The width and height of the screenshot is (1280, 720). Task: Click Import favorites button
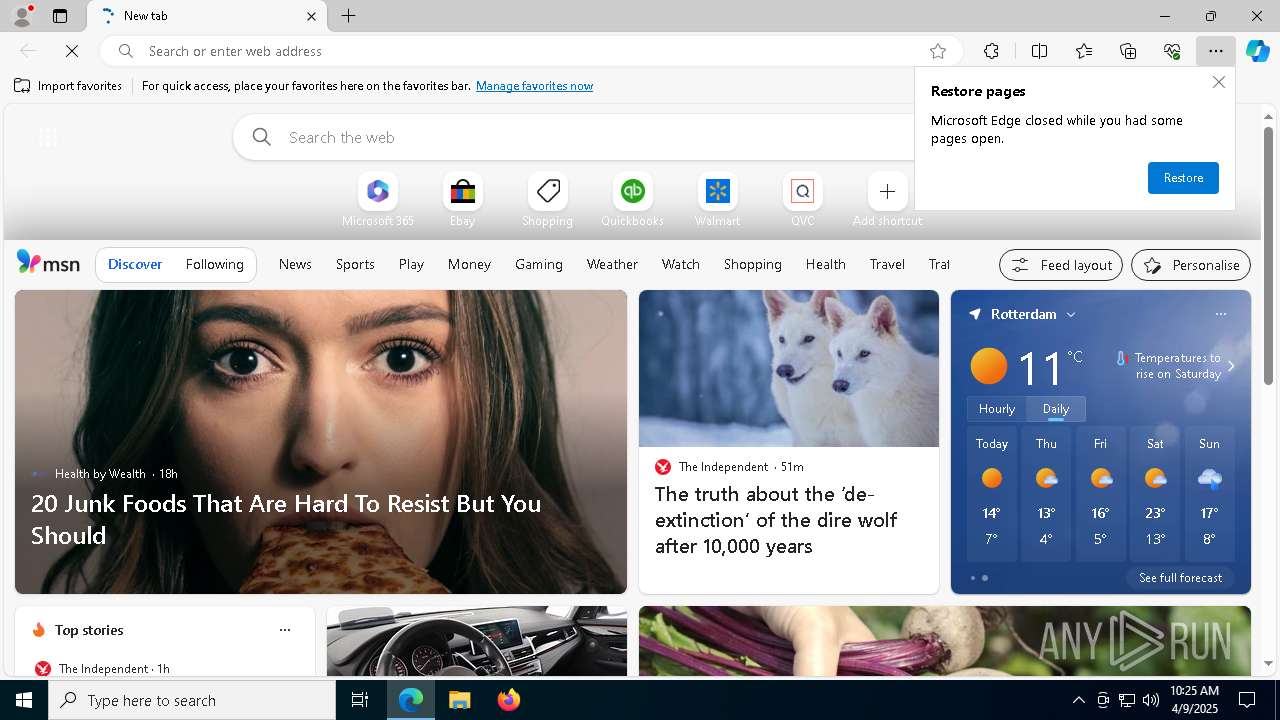[x=68, y=86]
